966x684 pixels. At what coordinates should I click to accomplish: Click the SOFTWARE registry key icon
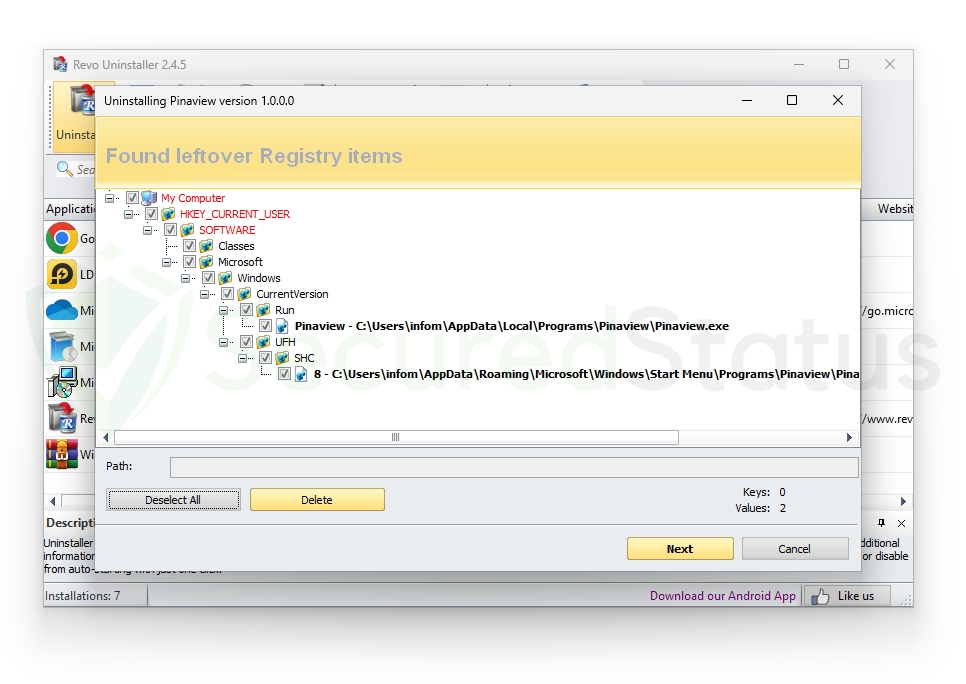coord(187,230)
